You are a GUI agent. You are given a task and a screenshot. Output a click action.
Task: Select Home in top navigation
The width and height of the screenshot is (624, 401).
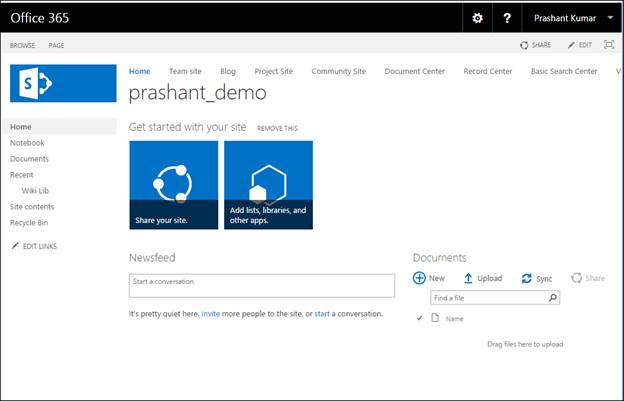[x=139, y=71]
